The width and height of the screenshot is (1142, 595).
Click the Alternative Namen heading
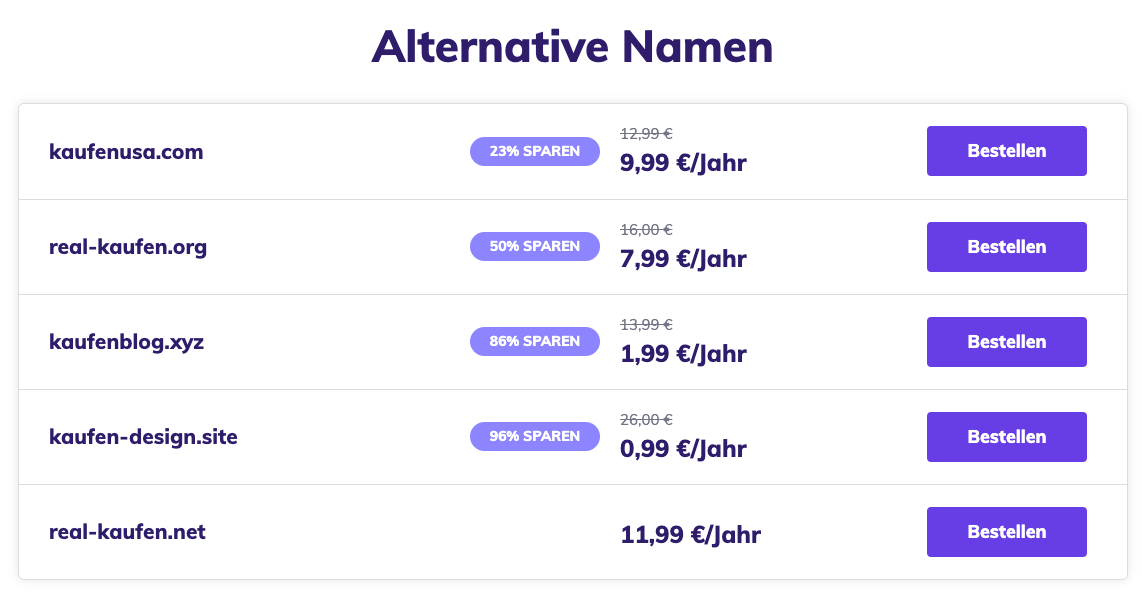[571, 46]
